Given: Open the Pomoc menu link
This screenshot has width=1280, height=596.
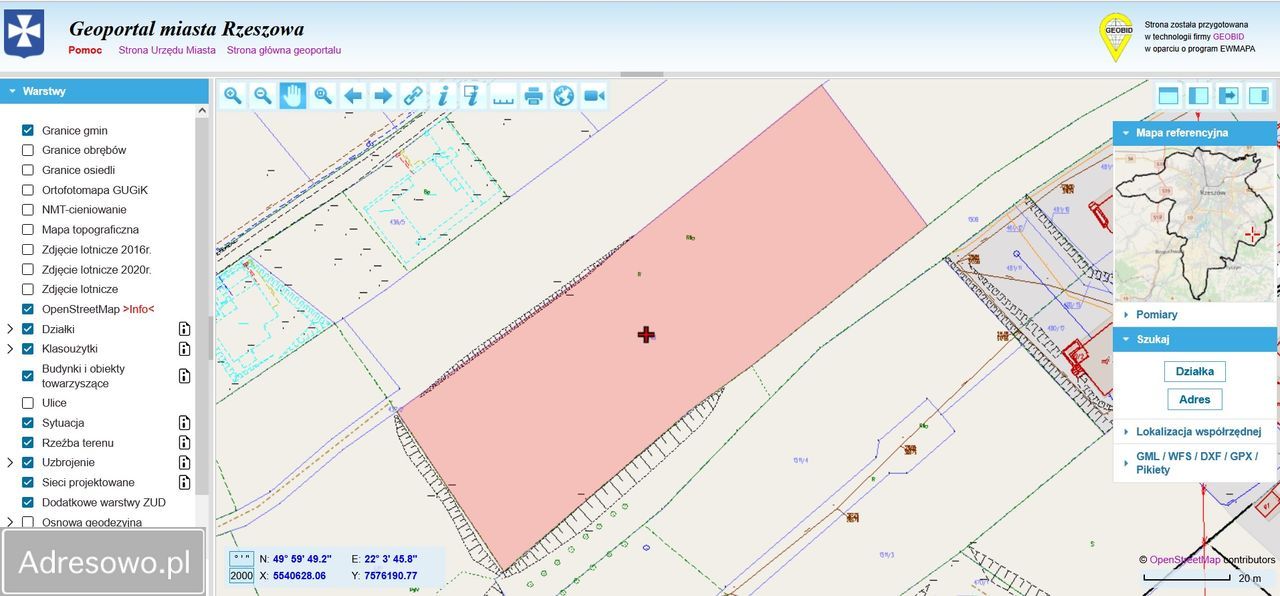Looking at the screenshot, I should [x=85, y=50].
